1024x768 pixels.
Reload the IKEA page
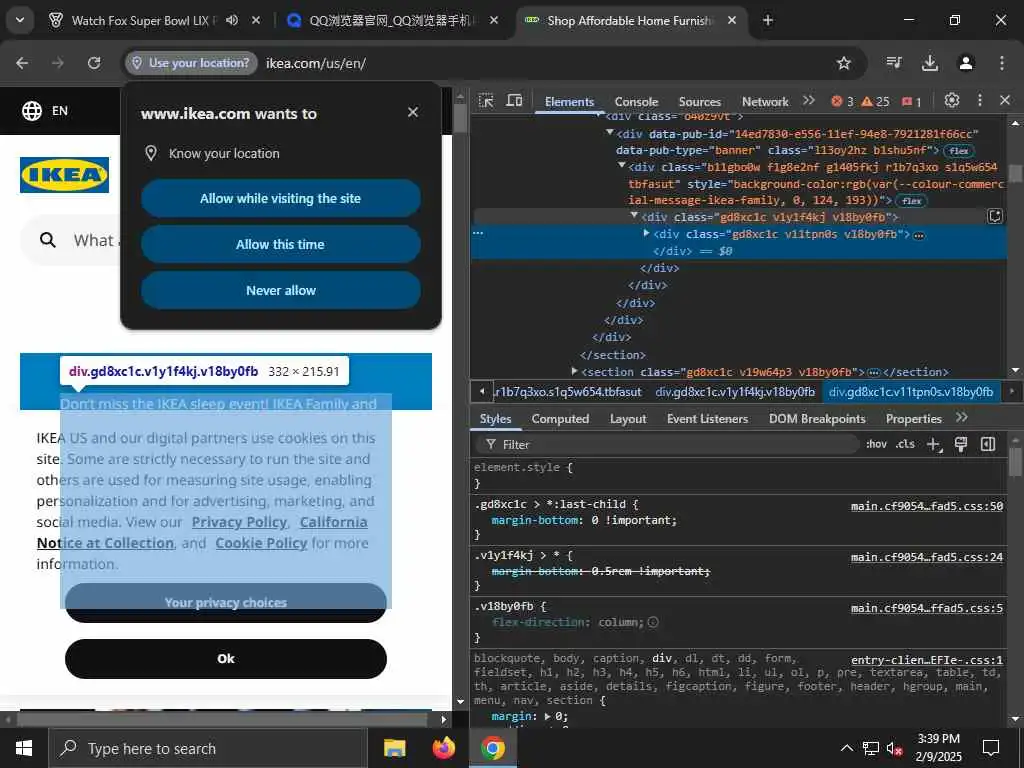click(94, 63)
